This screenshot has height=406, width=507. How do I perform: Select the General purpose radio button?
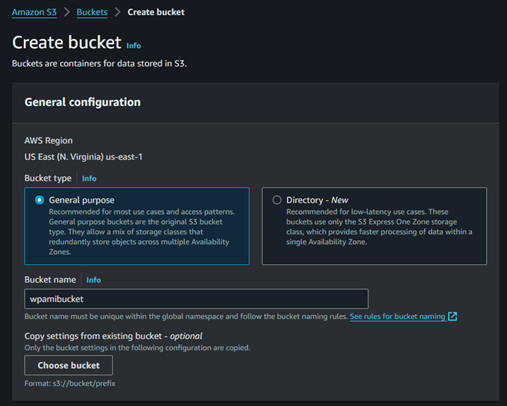39,200
